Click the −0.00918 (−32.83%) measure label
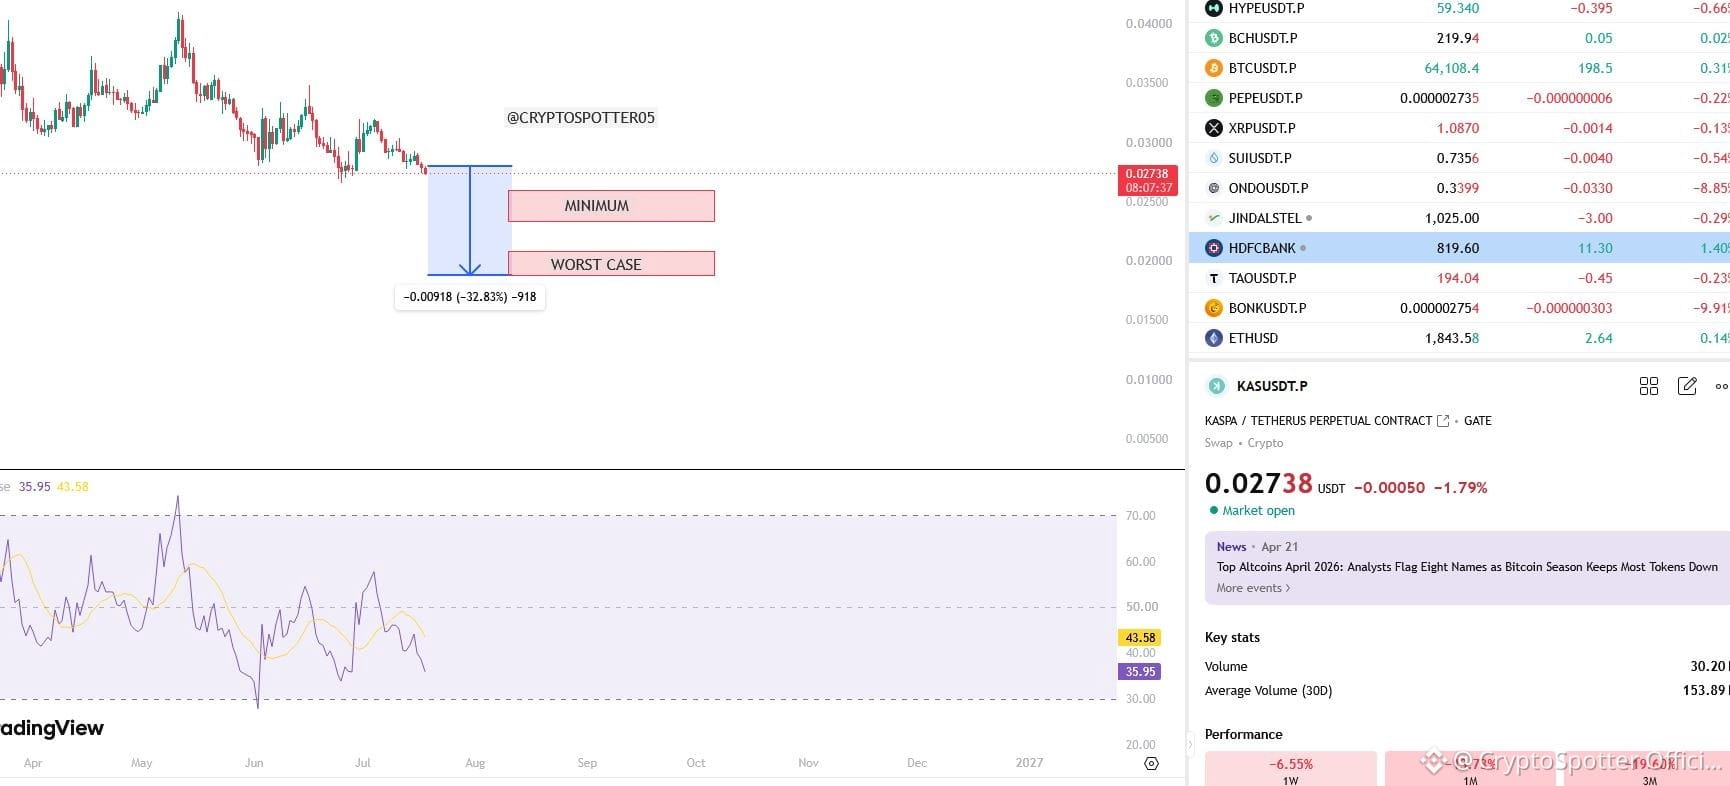 point(470,297)
